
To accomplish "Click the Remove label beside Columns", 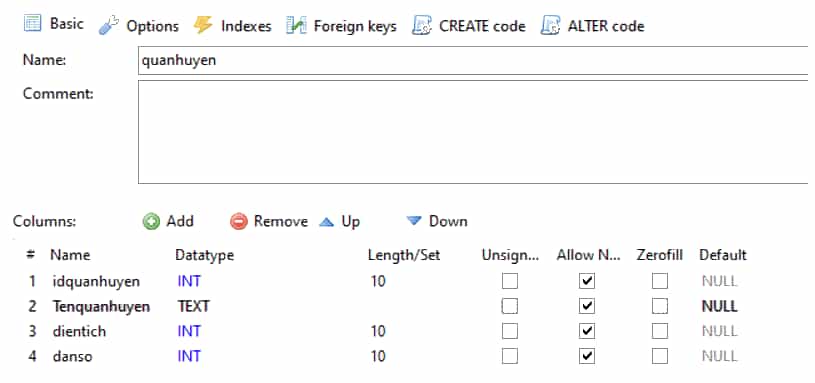I will pos(281,221).
